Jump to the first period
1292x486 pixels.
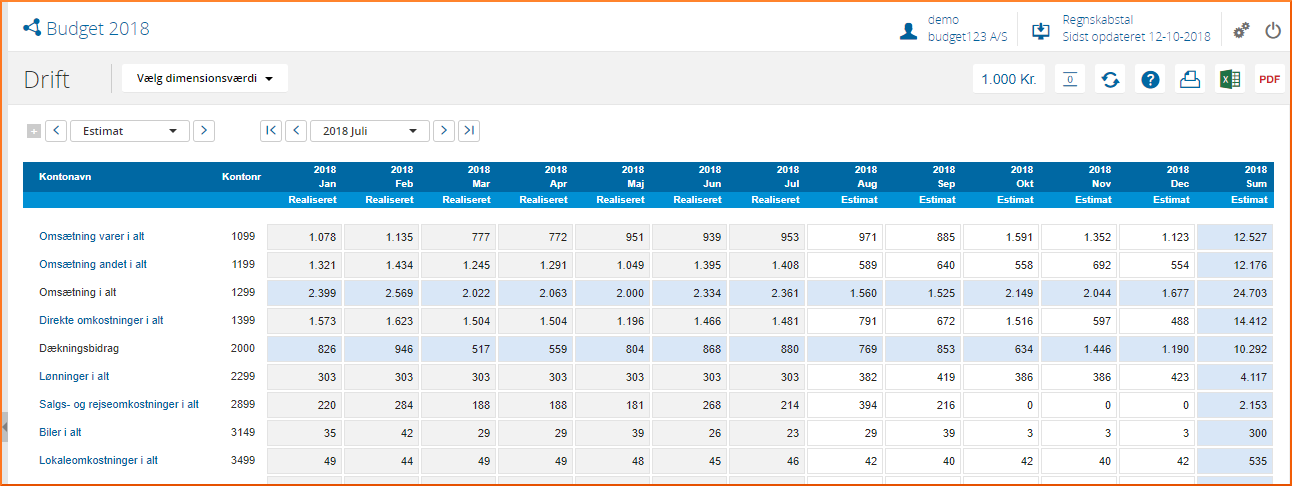pos(270,131)
